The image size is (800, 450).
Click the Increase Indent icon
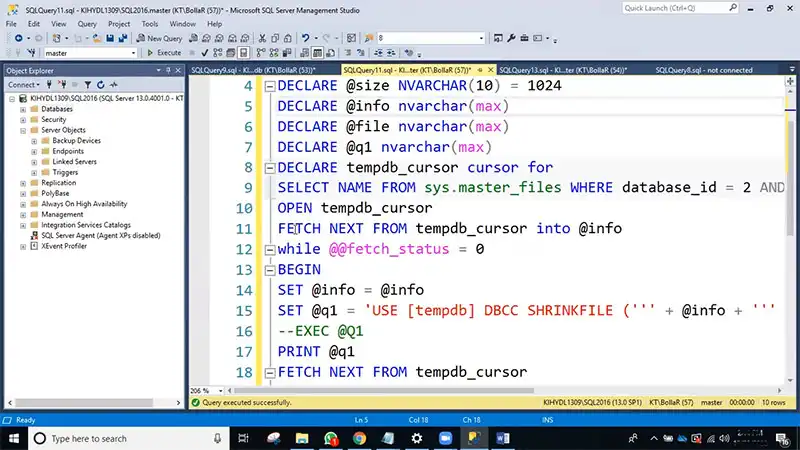pyautogui.click(x=391, y=53)
